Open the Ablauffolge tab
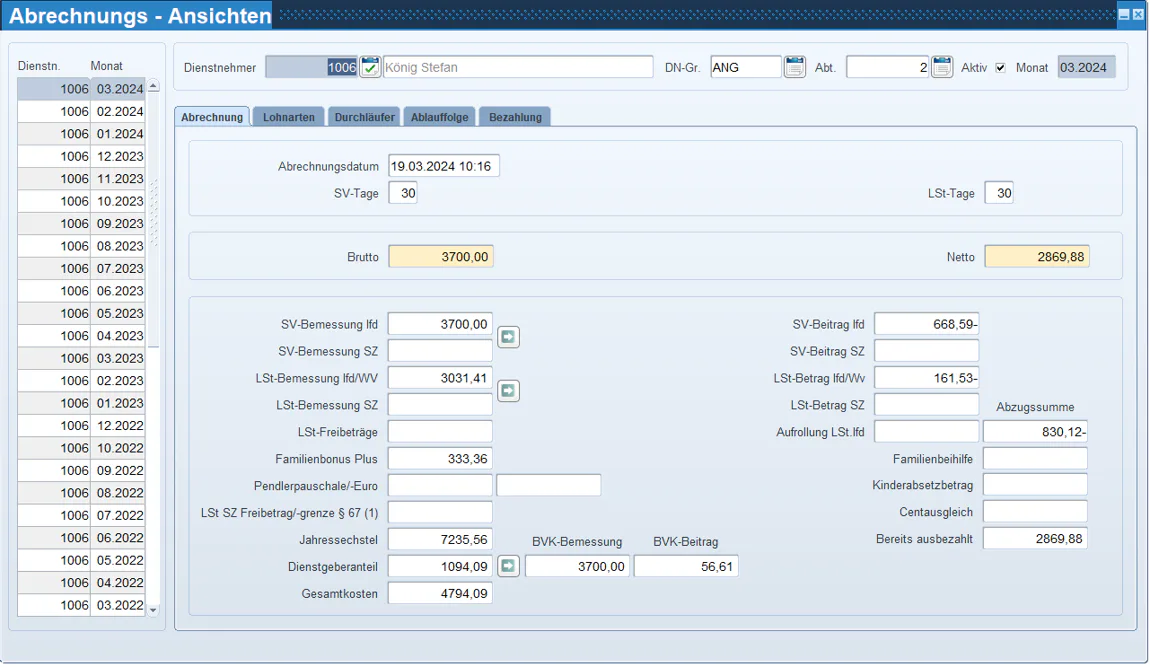Image resolution: width=1150 pixels, height=667 pixels. click(439, 117)
